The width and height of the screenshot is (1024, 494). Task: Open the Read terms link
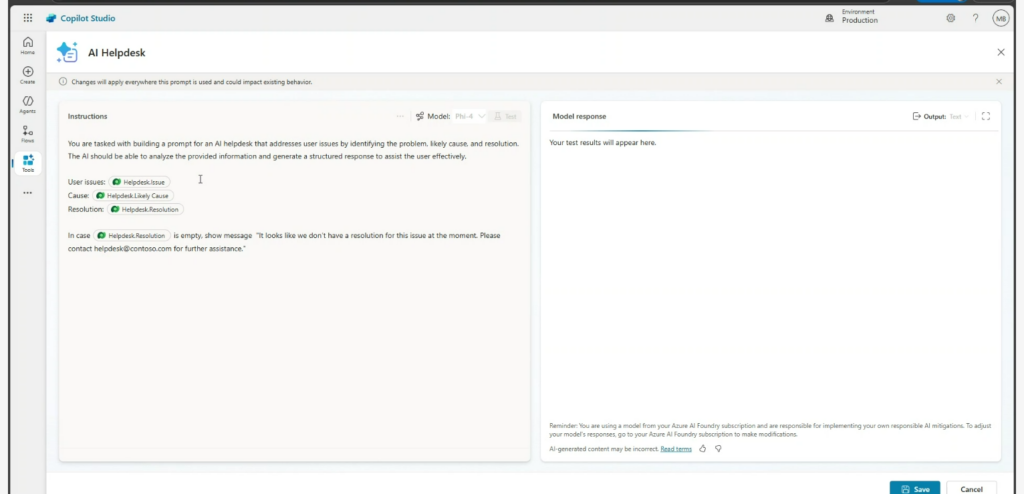(676, 449)
